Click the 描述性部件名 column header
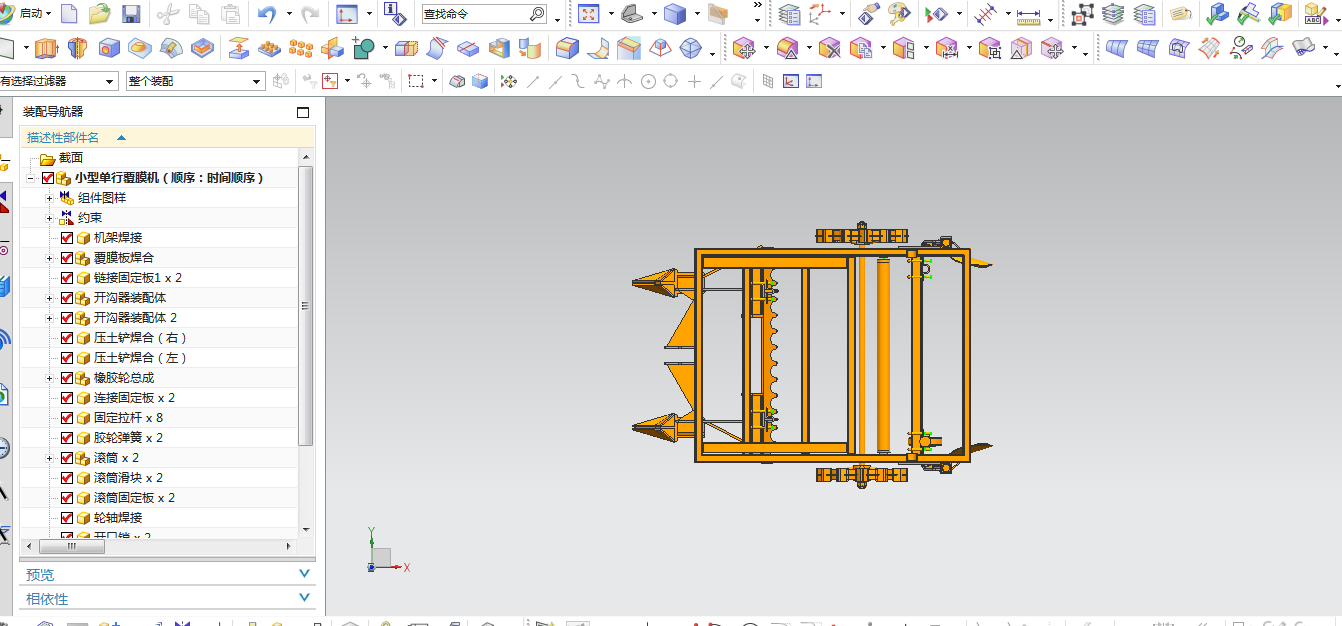 (63, 138)
